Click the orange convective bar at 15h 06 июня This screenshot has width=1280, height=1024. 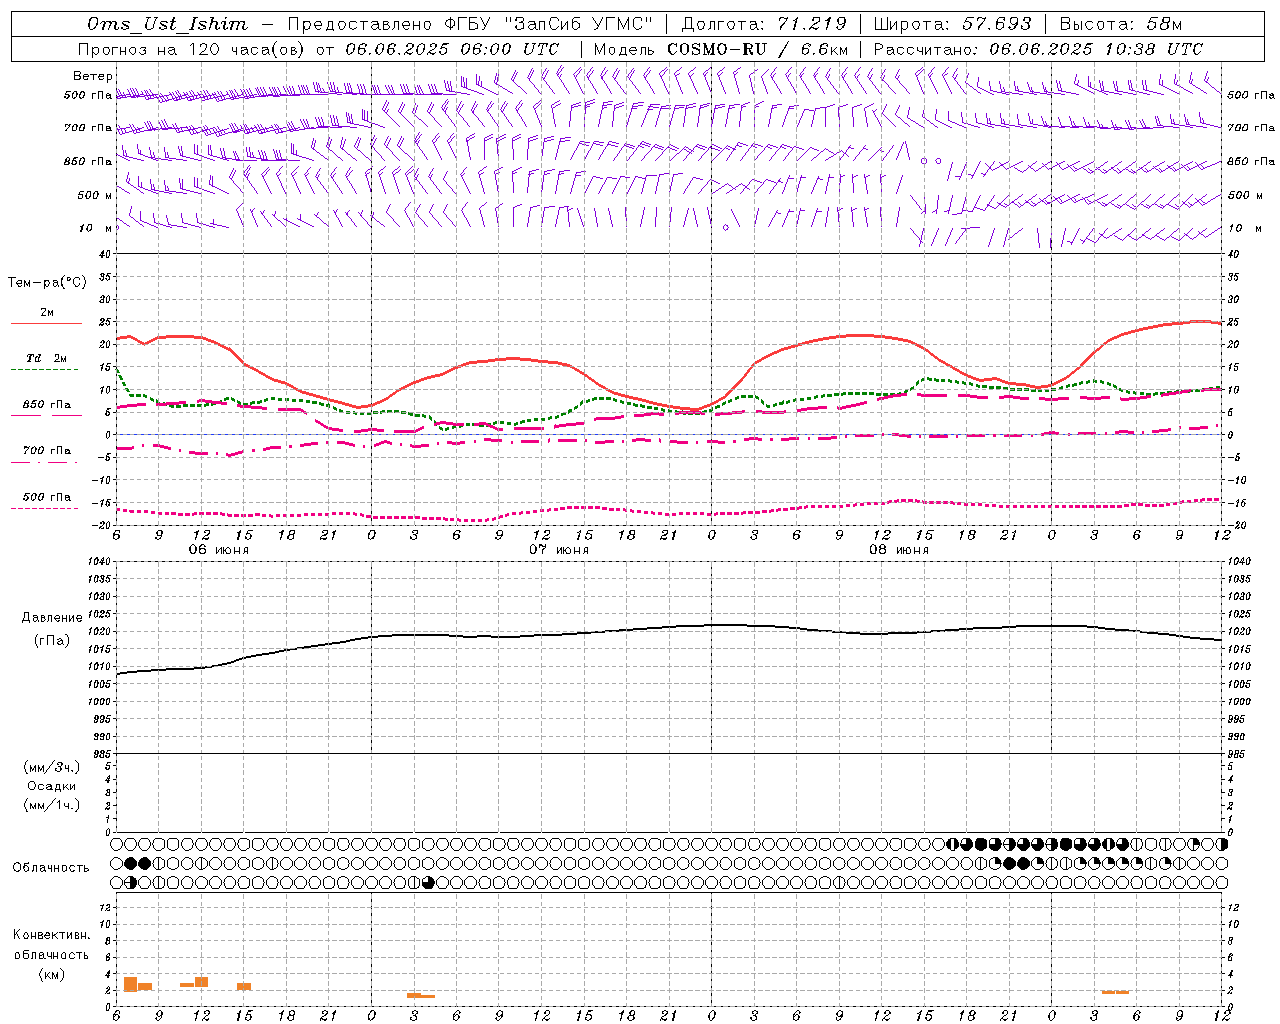(244, 987)
